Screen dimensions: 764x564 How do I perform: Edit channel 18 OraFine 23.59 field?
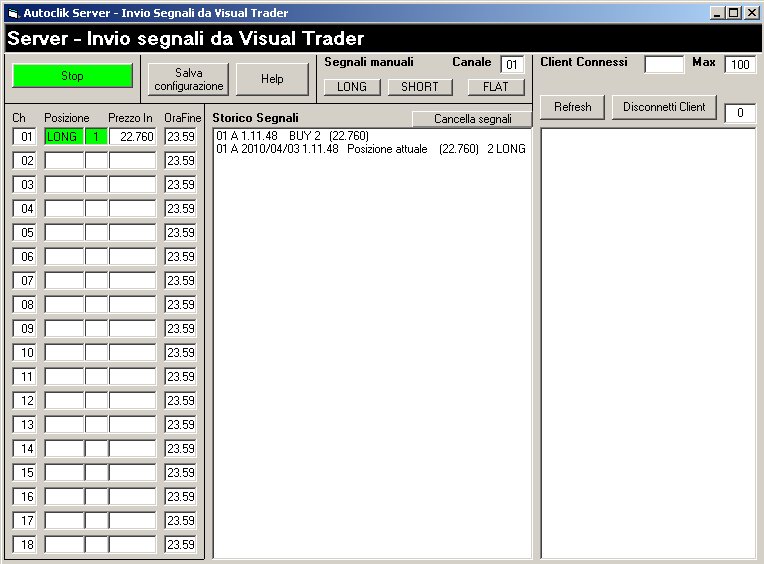coord(180,545)
